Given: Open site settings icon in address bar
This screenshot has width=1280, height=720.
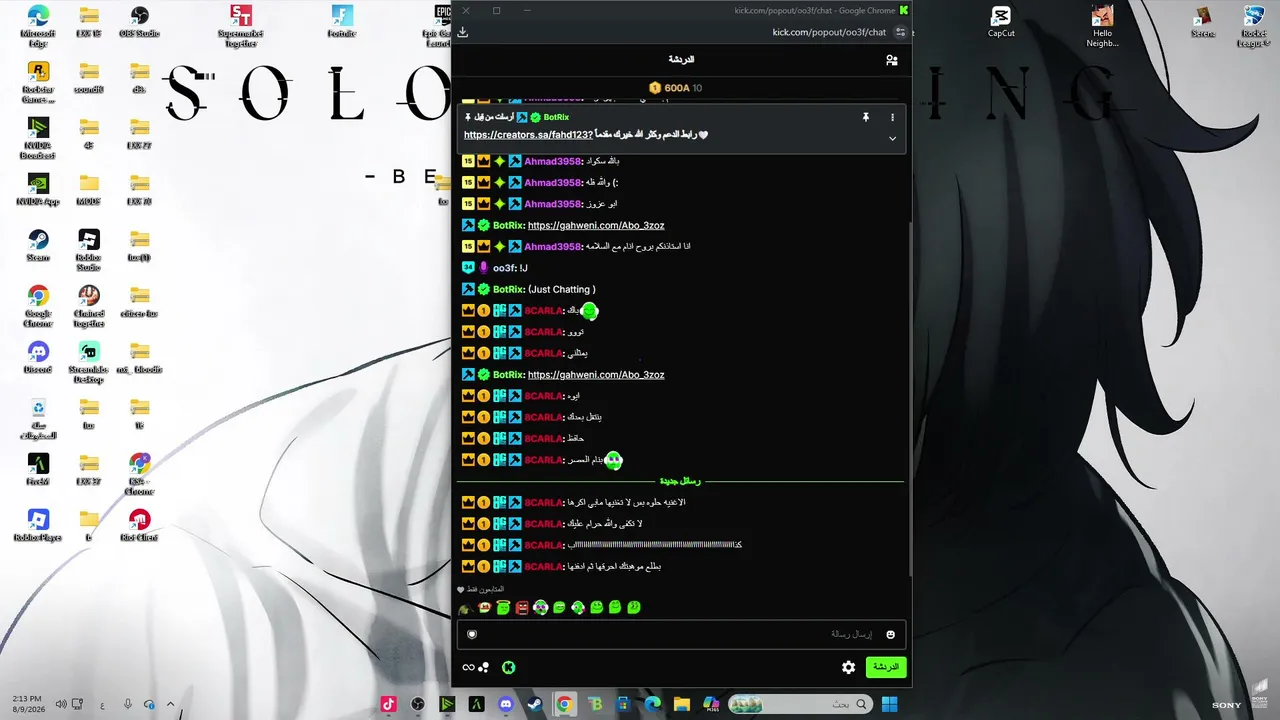Looking at the screenshot, I should (900, 32).
